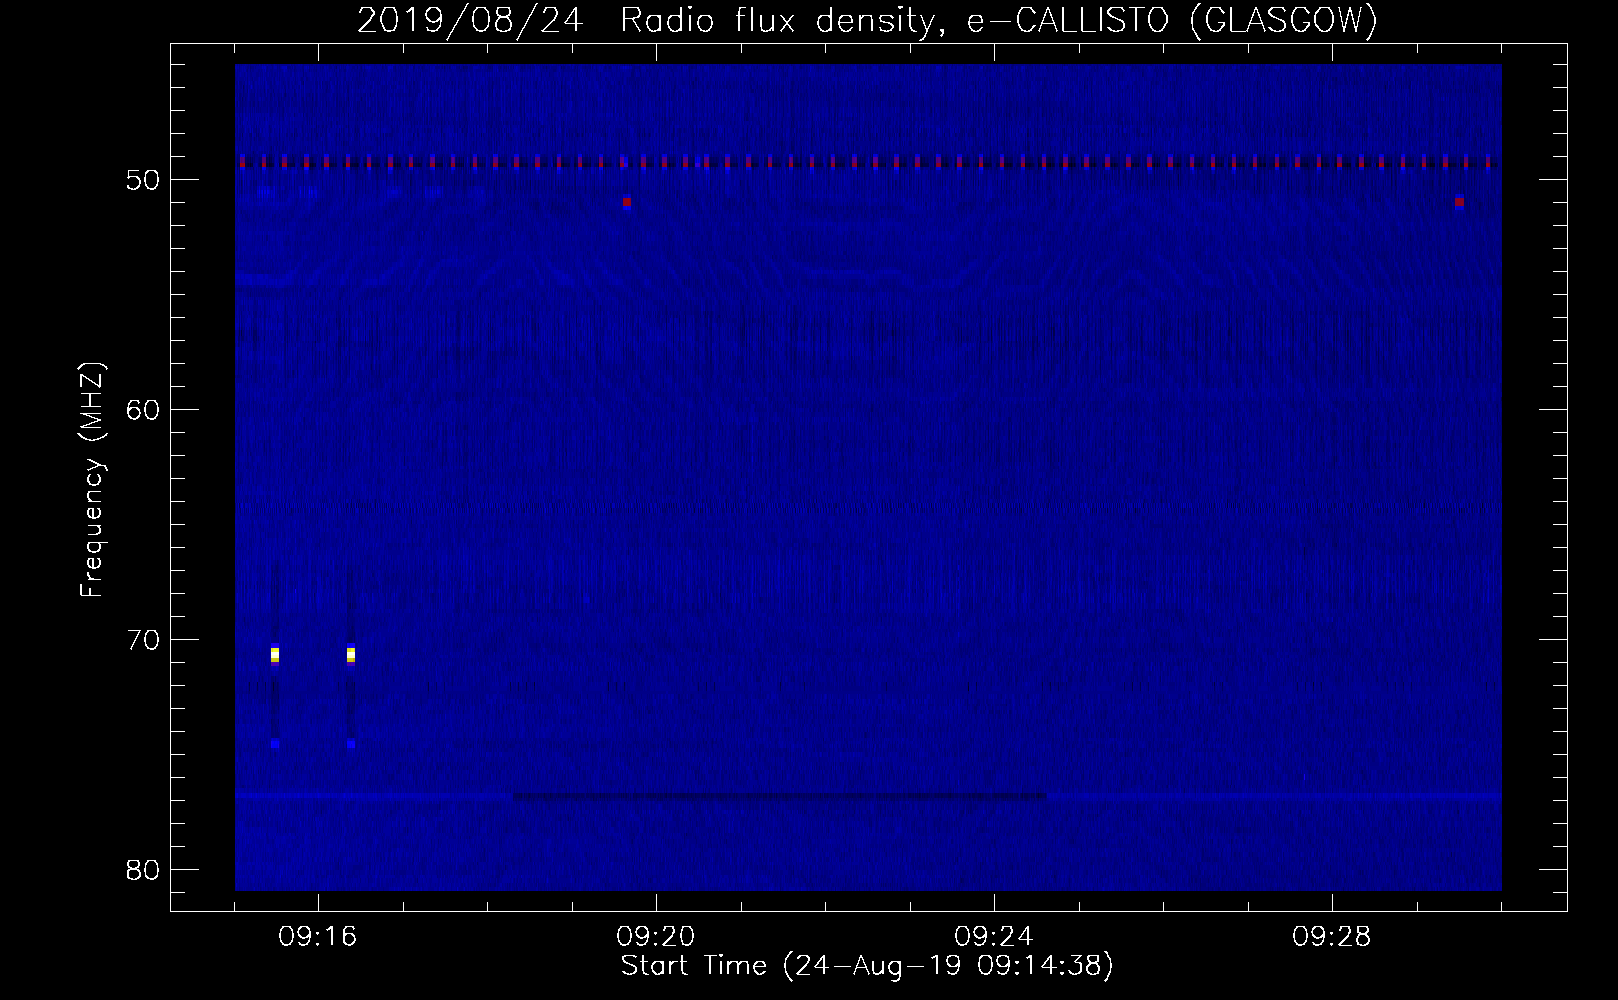
Task: Click the '09:24' time tick label
Action: 994,937
